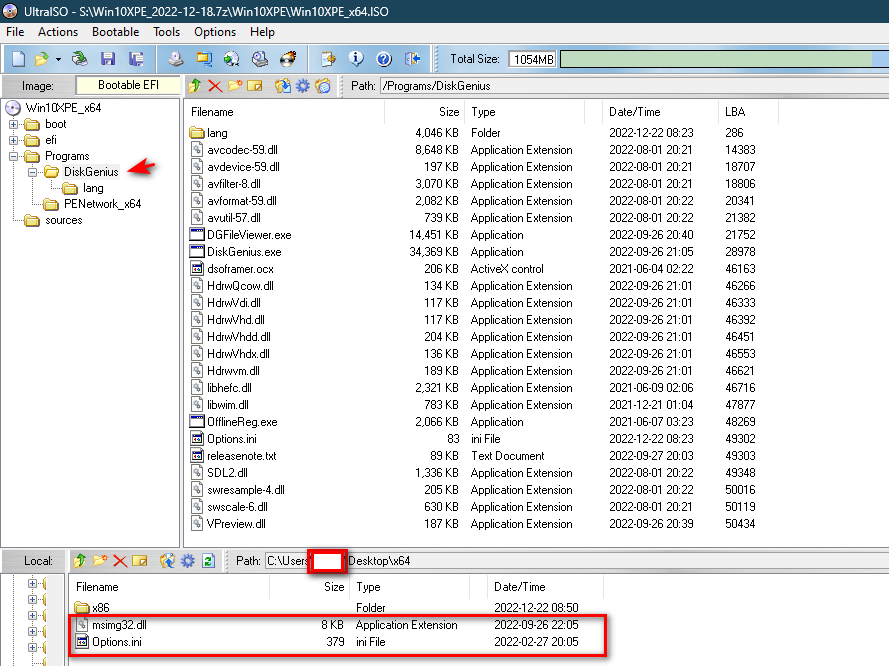Open the Bootable menu

point(116,32)
